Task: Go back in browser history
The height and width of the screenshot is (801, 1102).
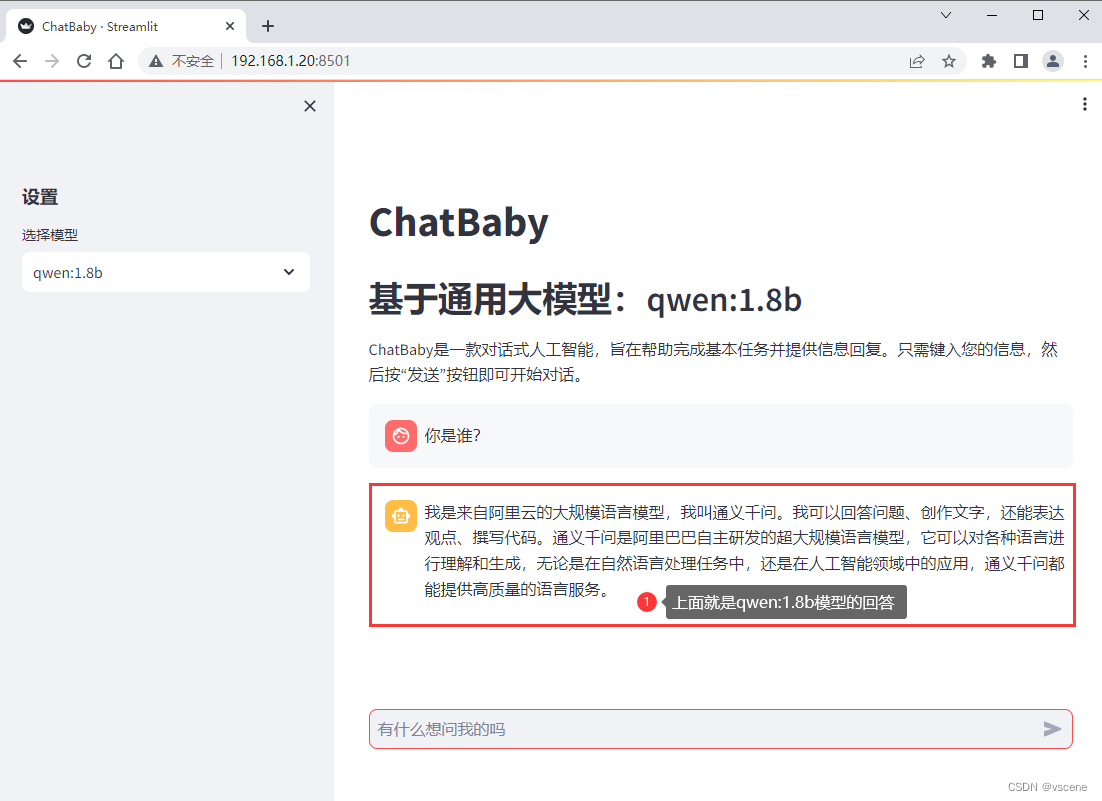Action: [x=20, y=61]
